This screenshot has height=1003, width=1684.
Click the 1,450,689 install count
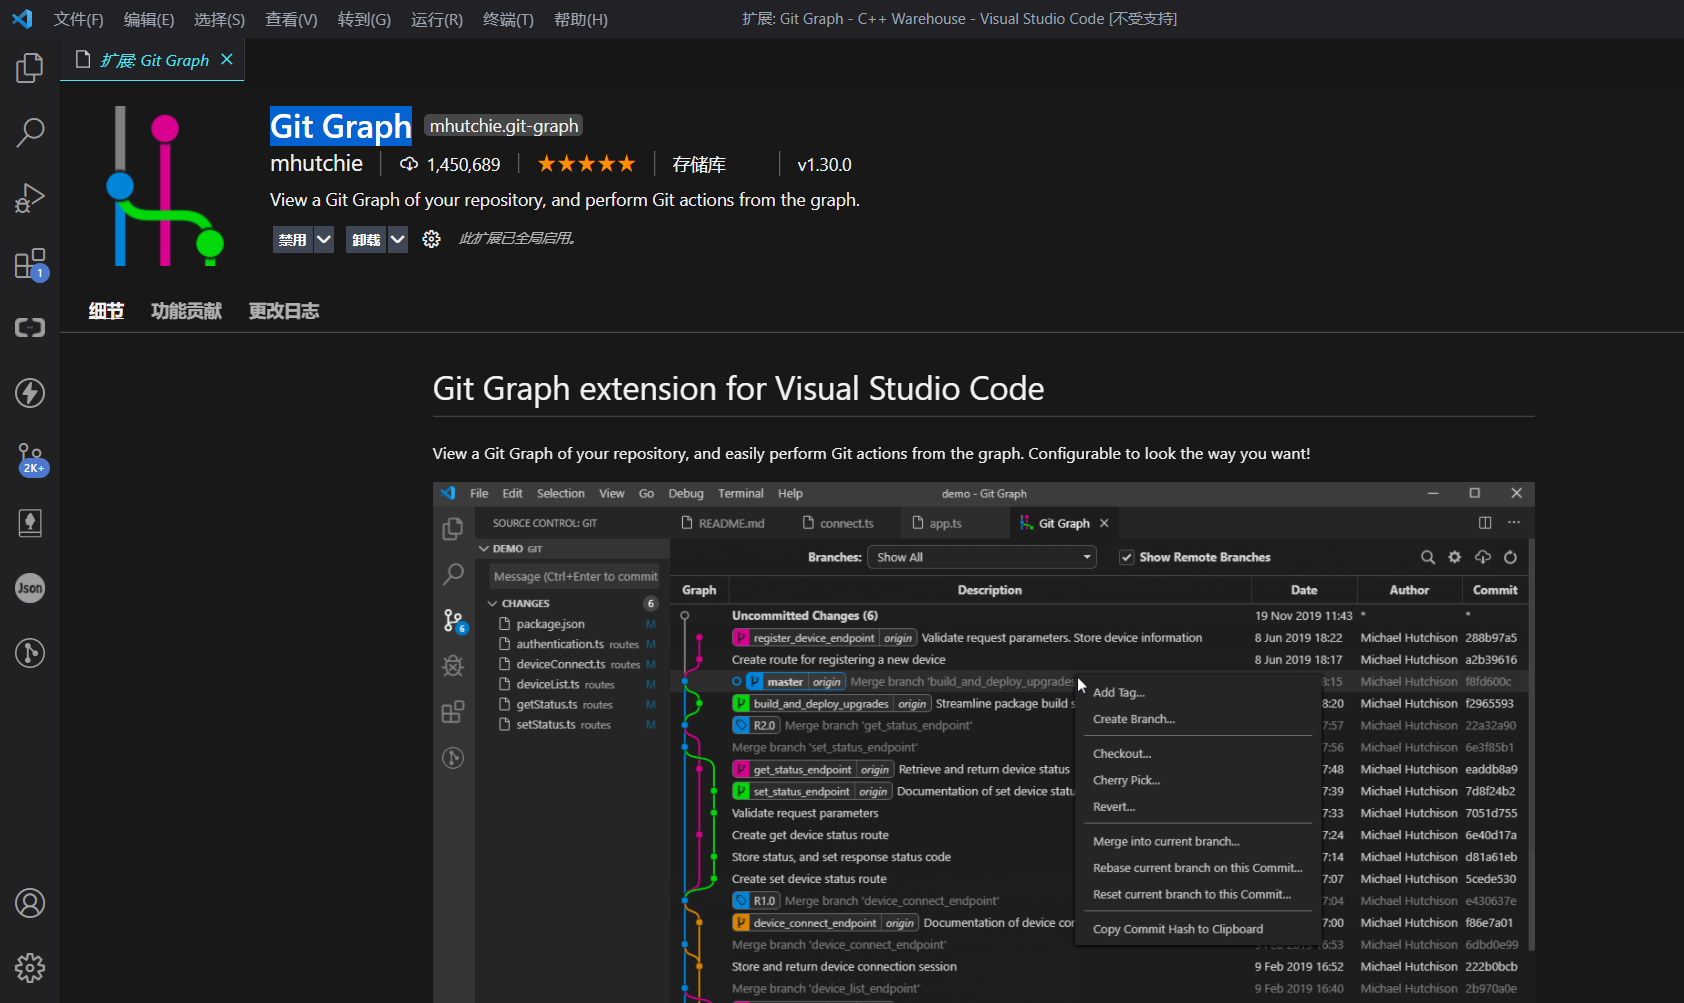click(450, 164)
